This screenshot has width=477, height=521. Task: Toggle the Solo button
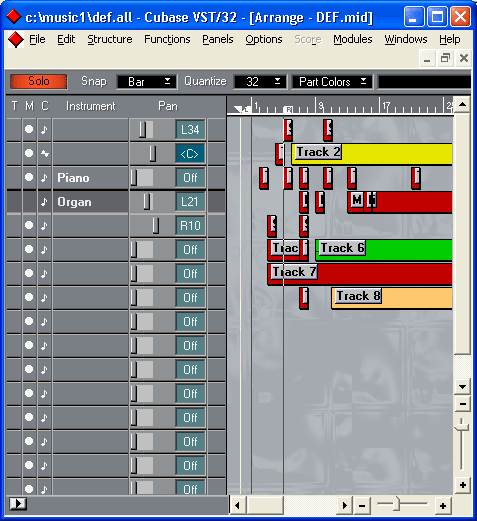point(39,81)
